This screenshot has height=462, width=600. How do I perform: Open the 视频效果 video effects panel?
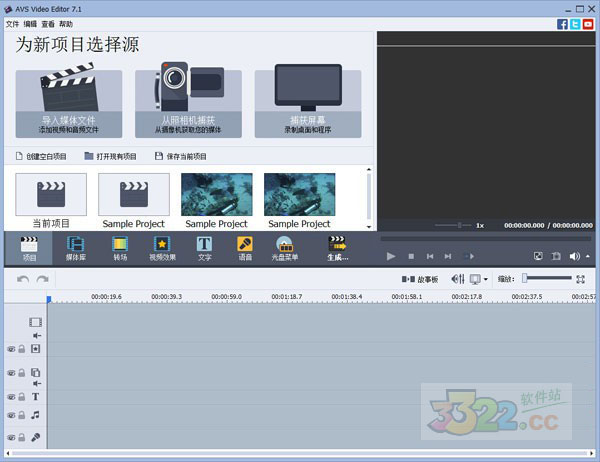(x=161, y=248)
